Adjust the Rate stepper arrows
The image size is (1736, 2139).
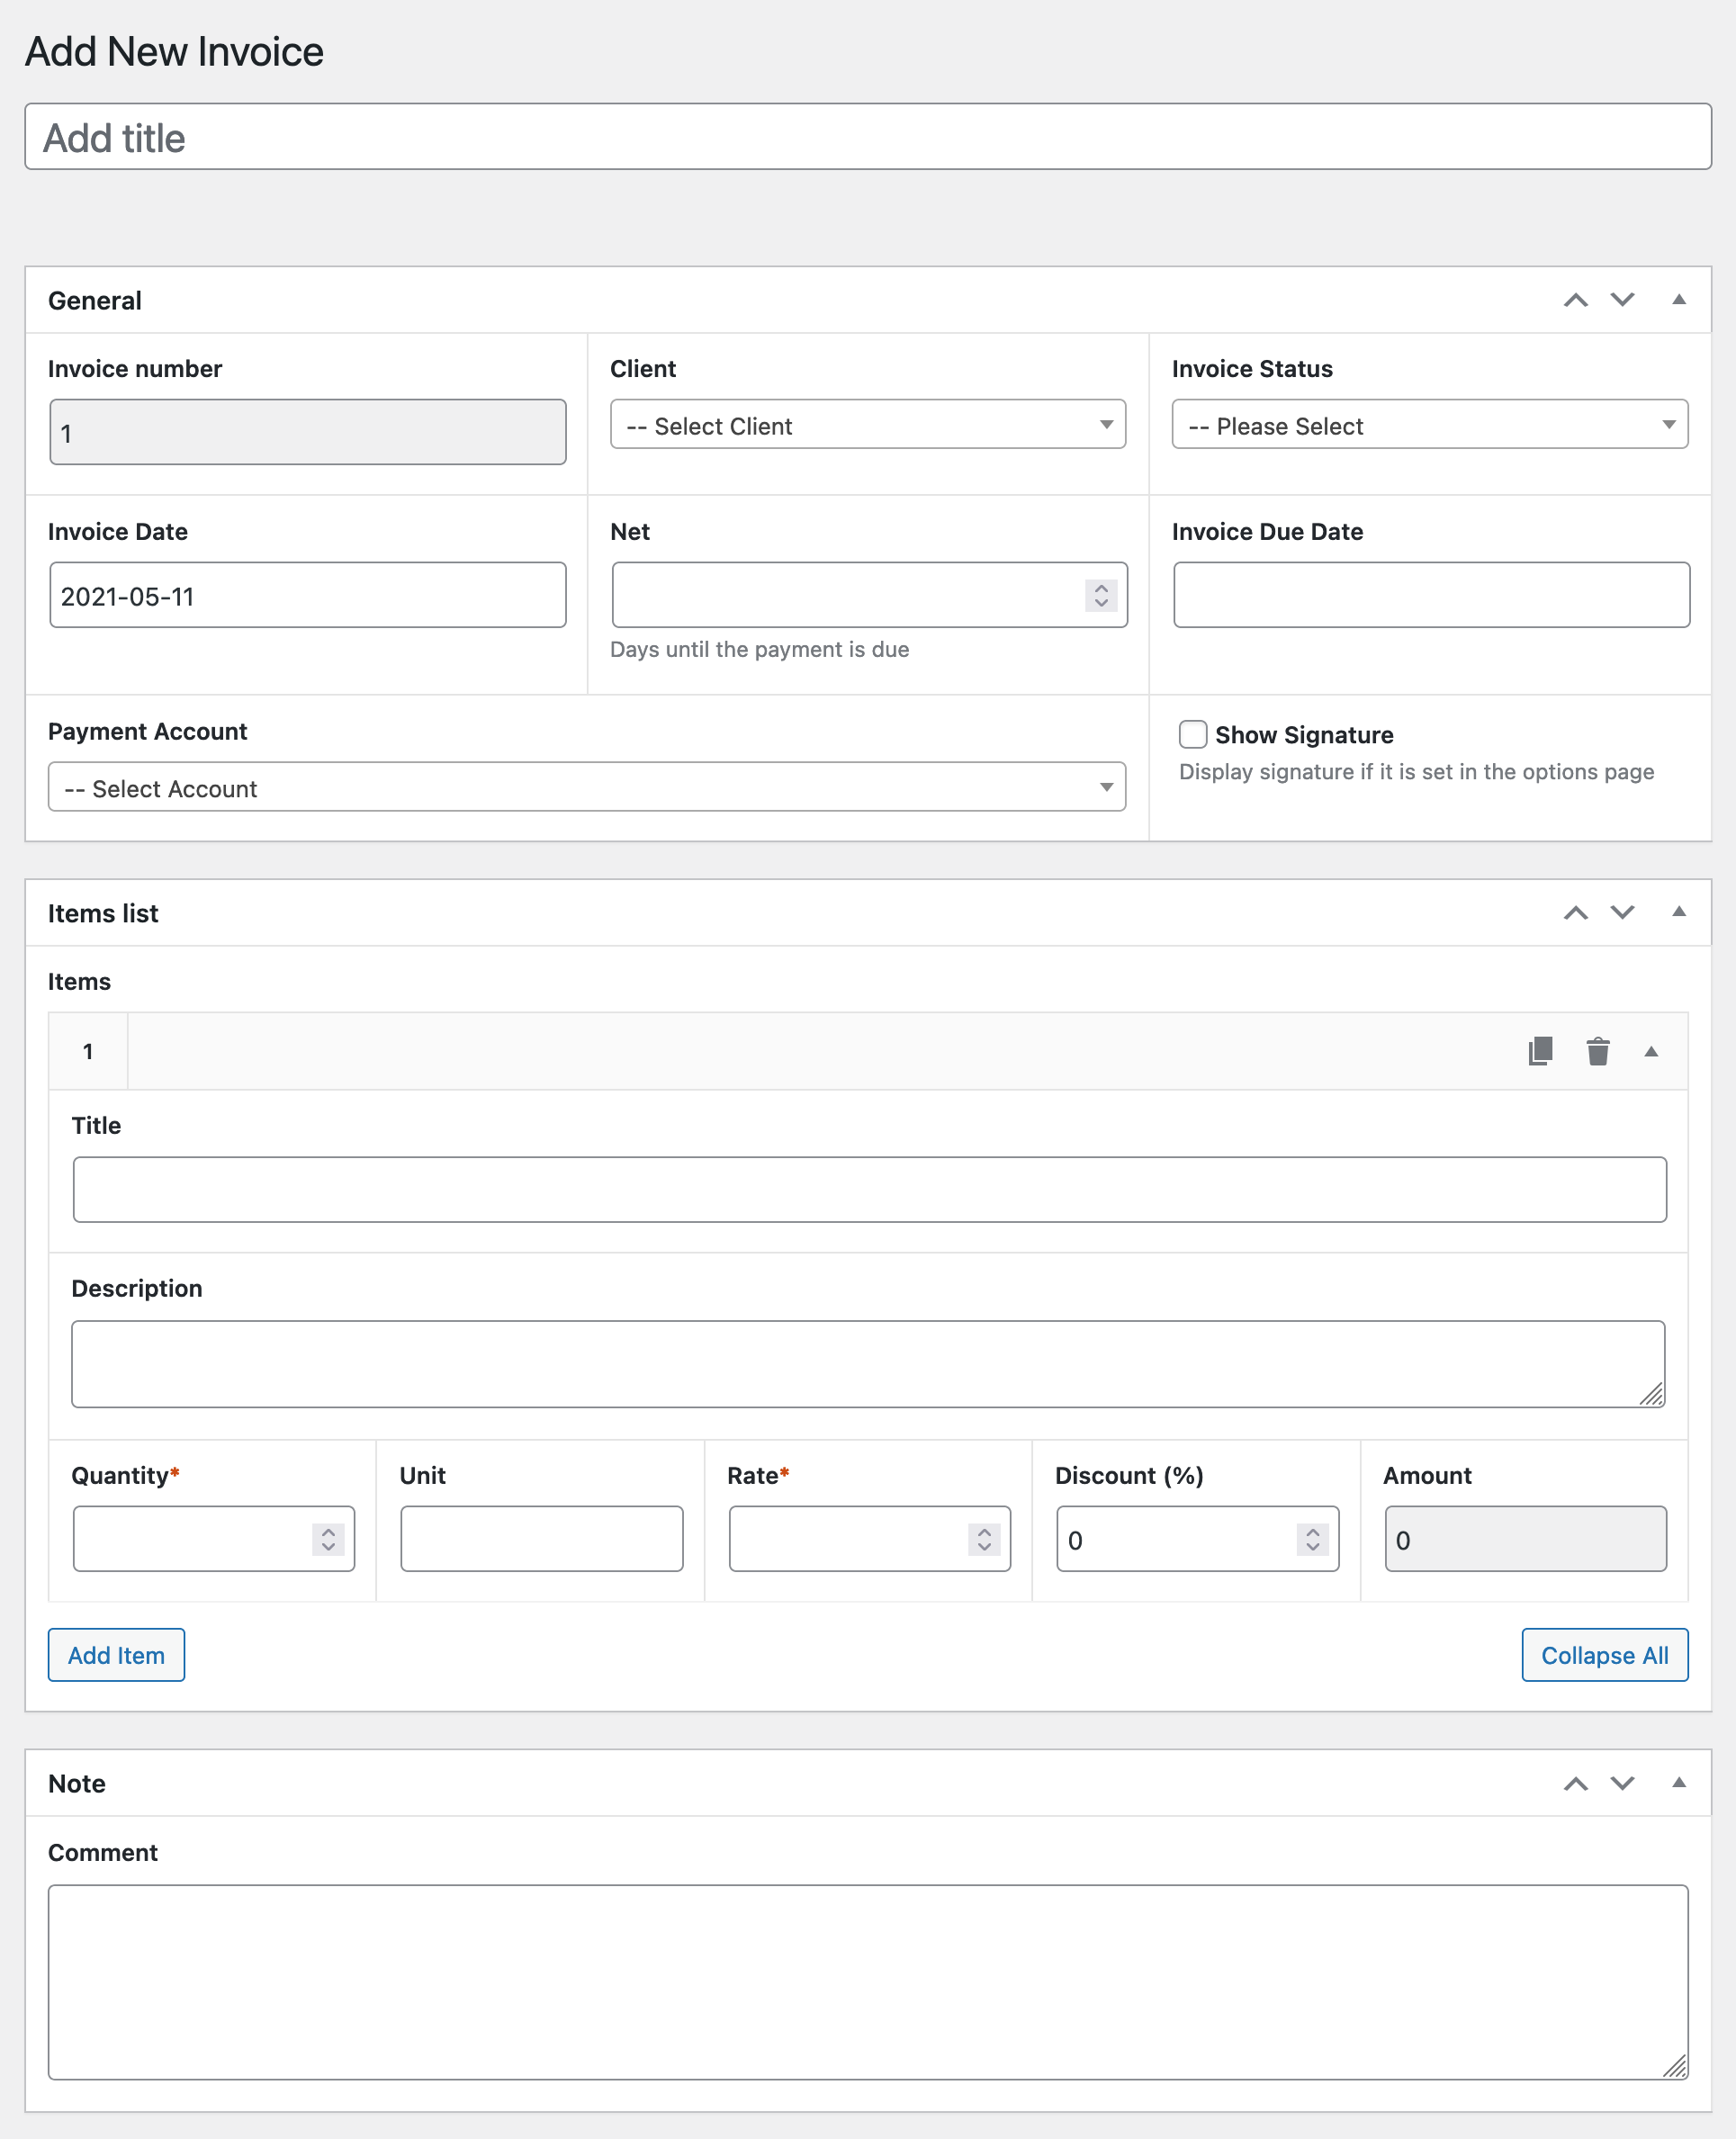[x=984, y=1539]
